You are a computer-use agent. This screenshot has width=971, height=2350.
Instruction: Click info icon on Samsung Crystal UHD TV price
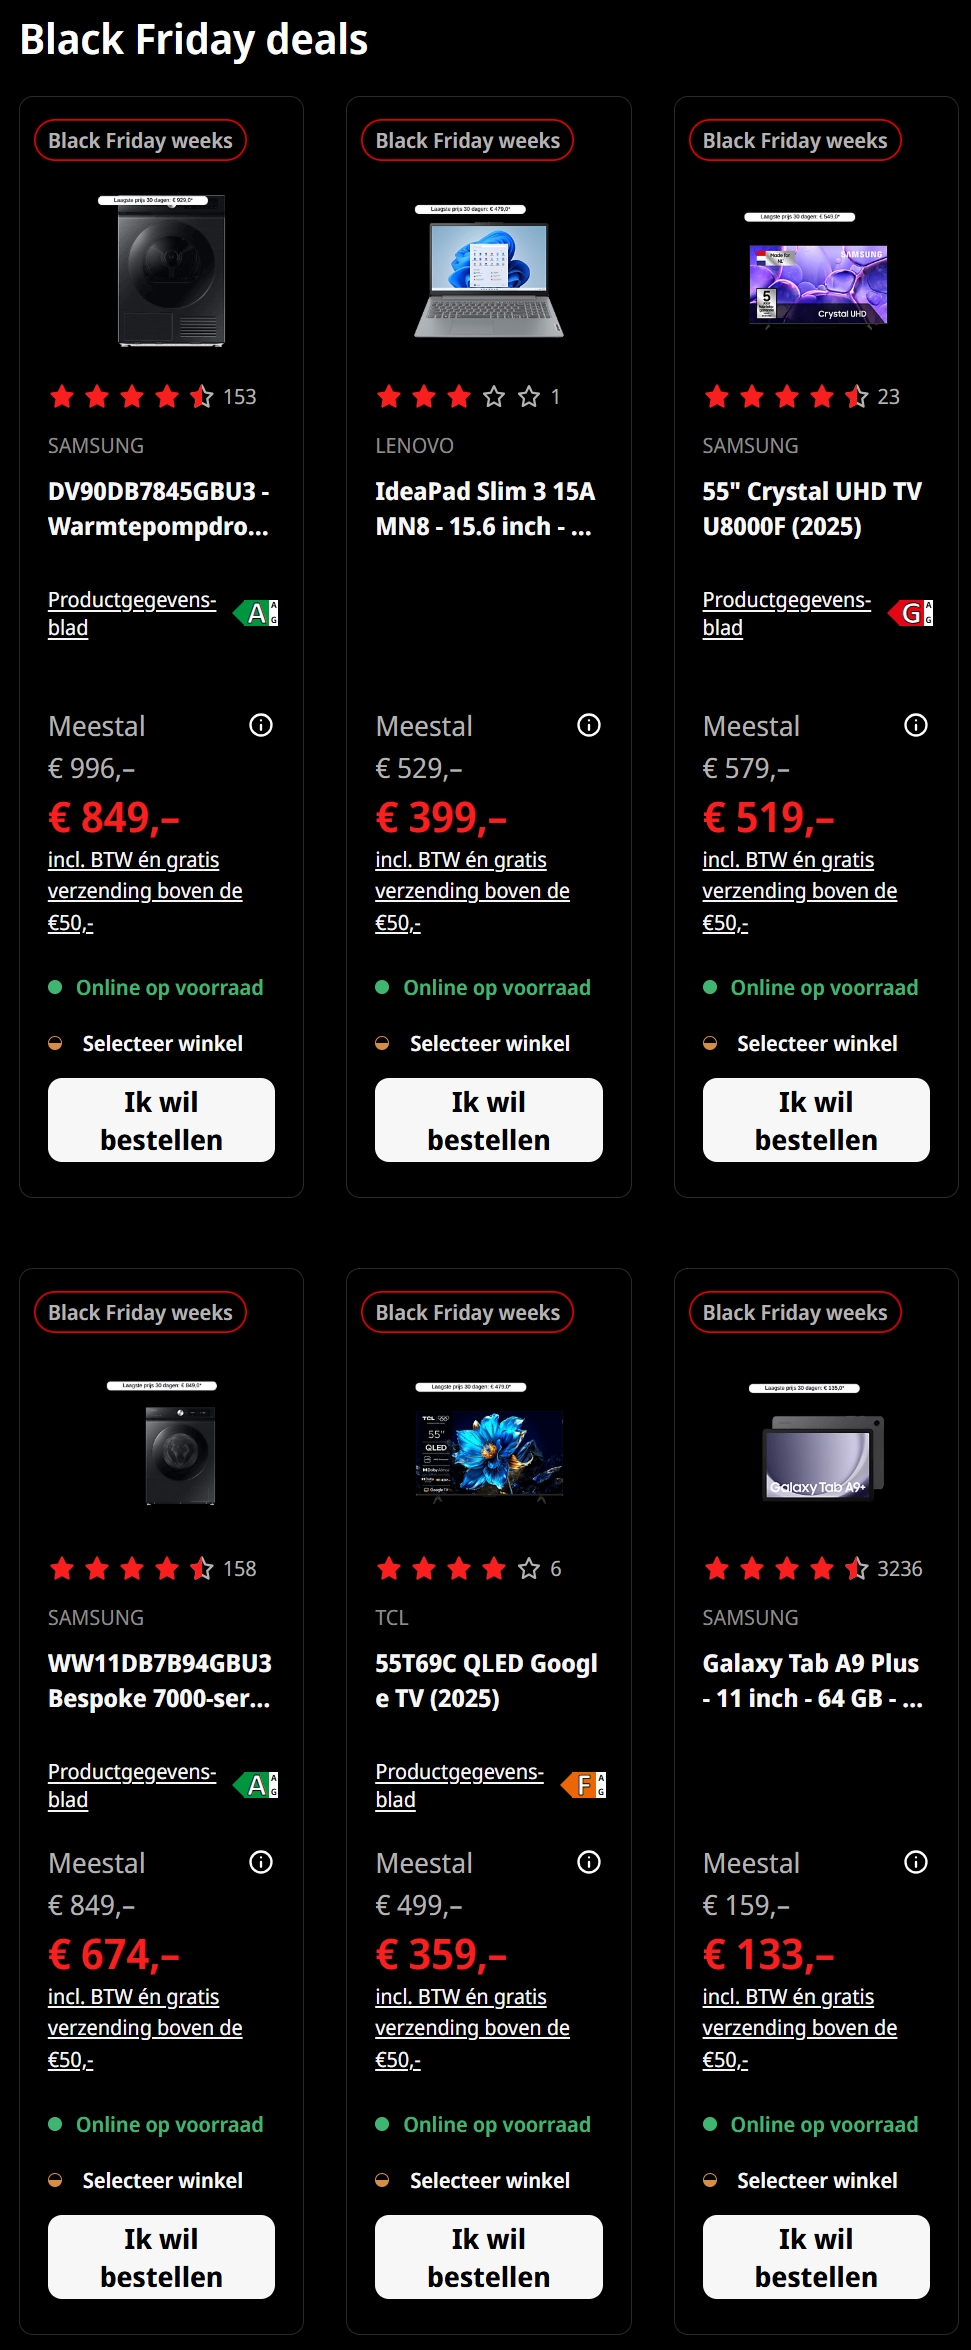(x=916, y=725)
